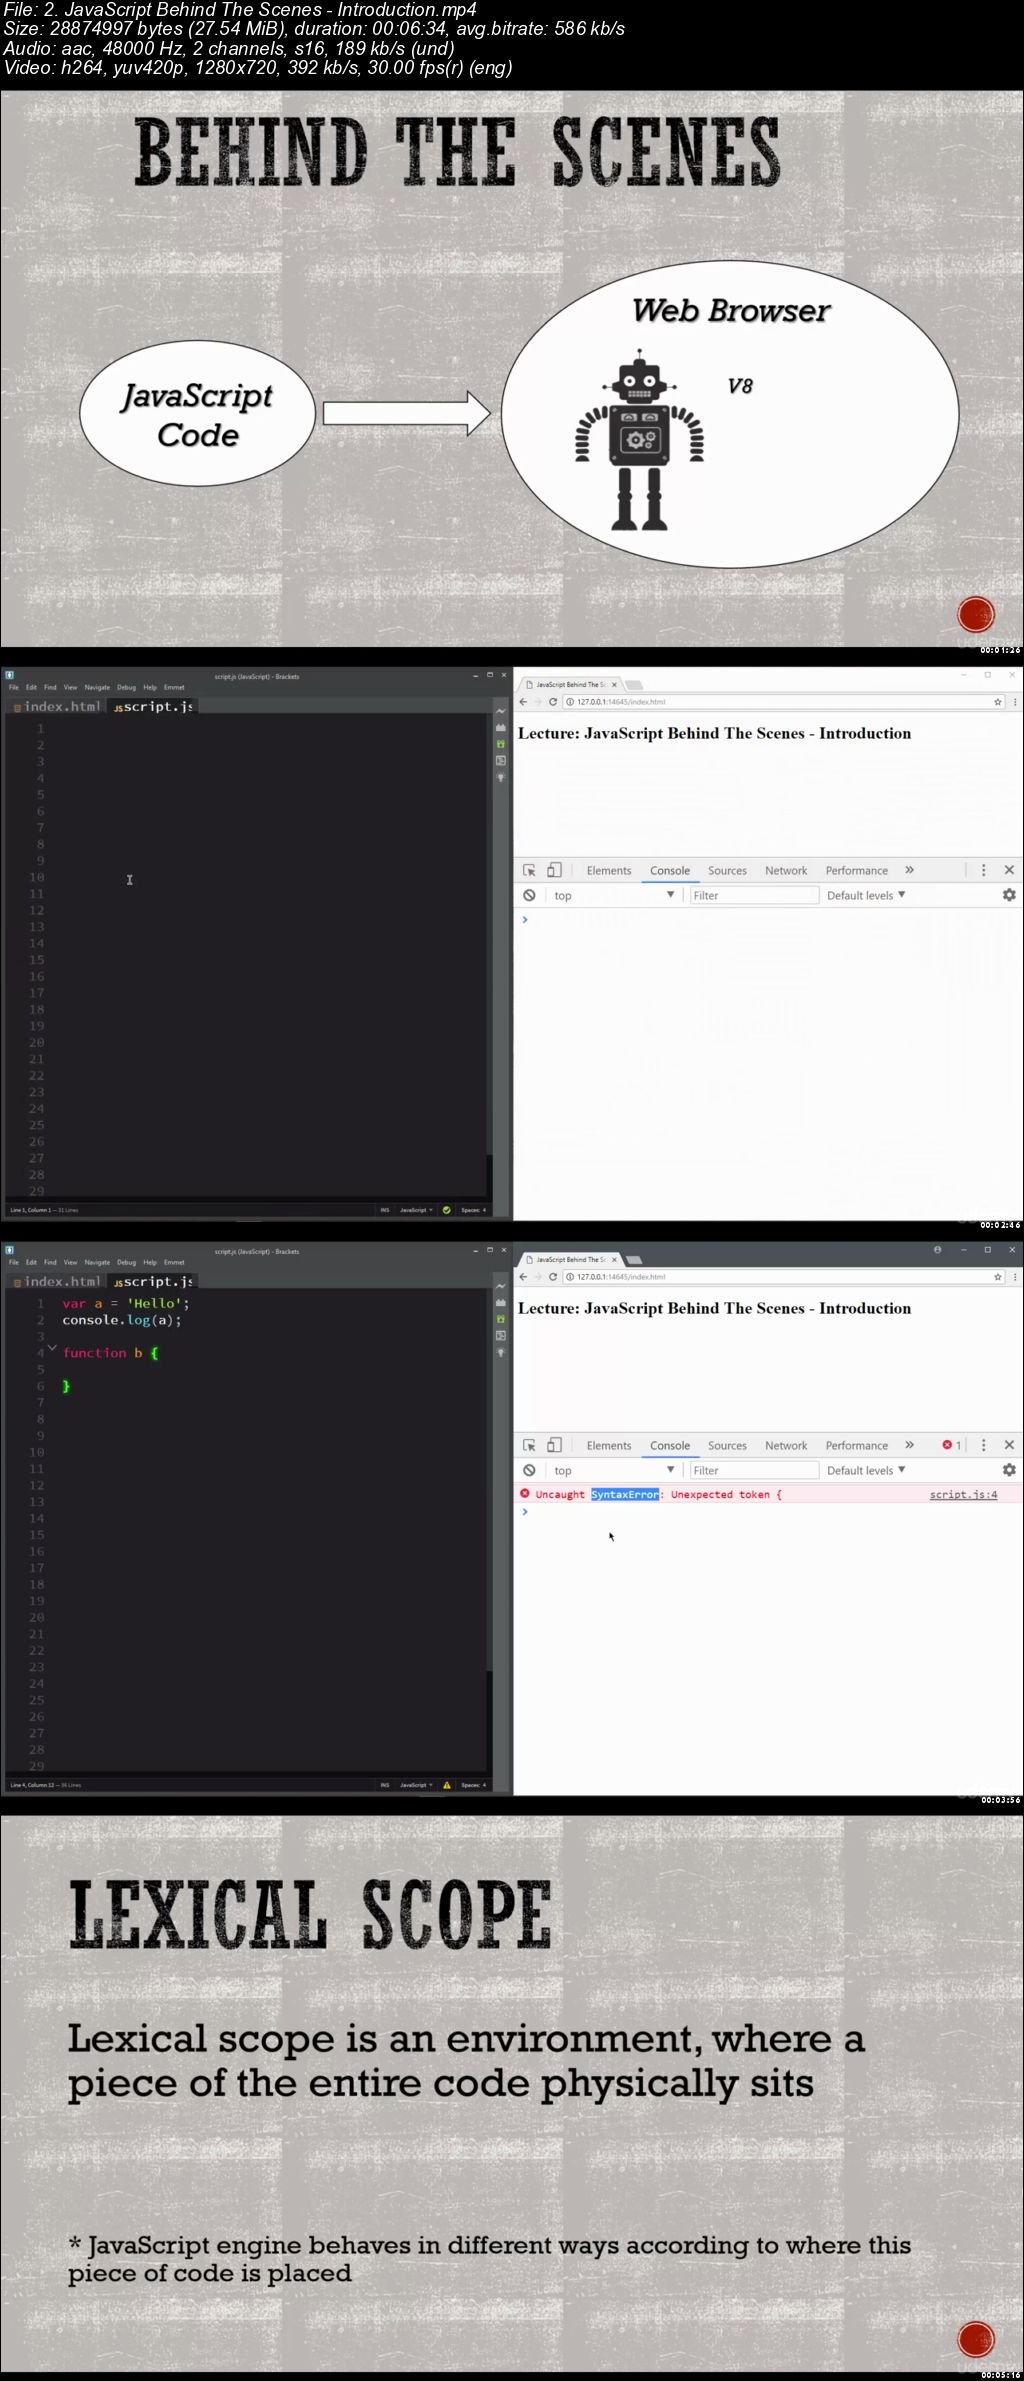Switch to Elements tab in the SyntaxError frame

tap(609, 1445)
